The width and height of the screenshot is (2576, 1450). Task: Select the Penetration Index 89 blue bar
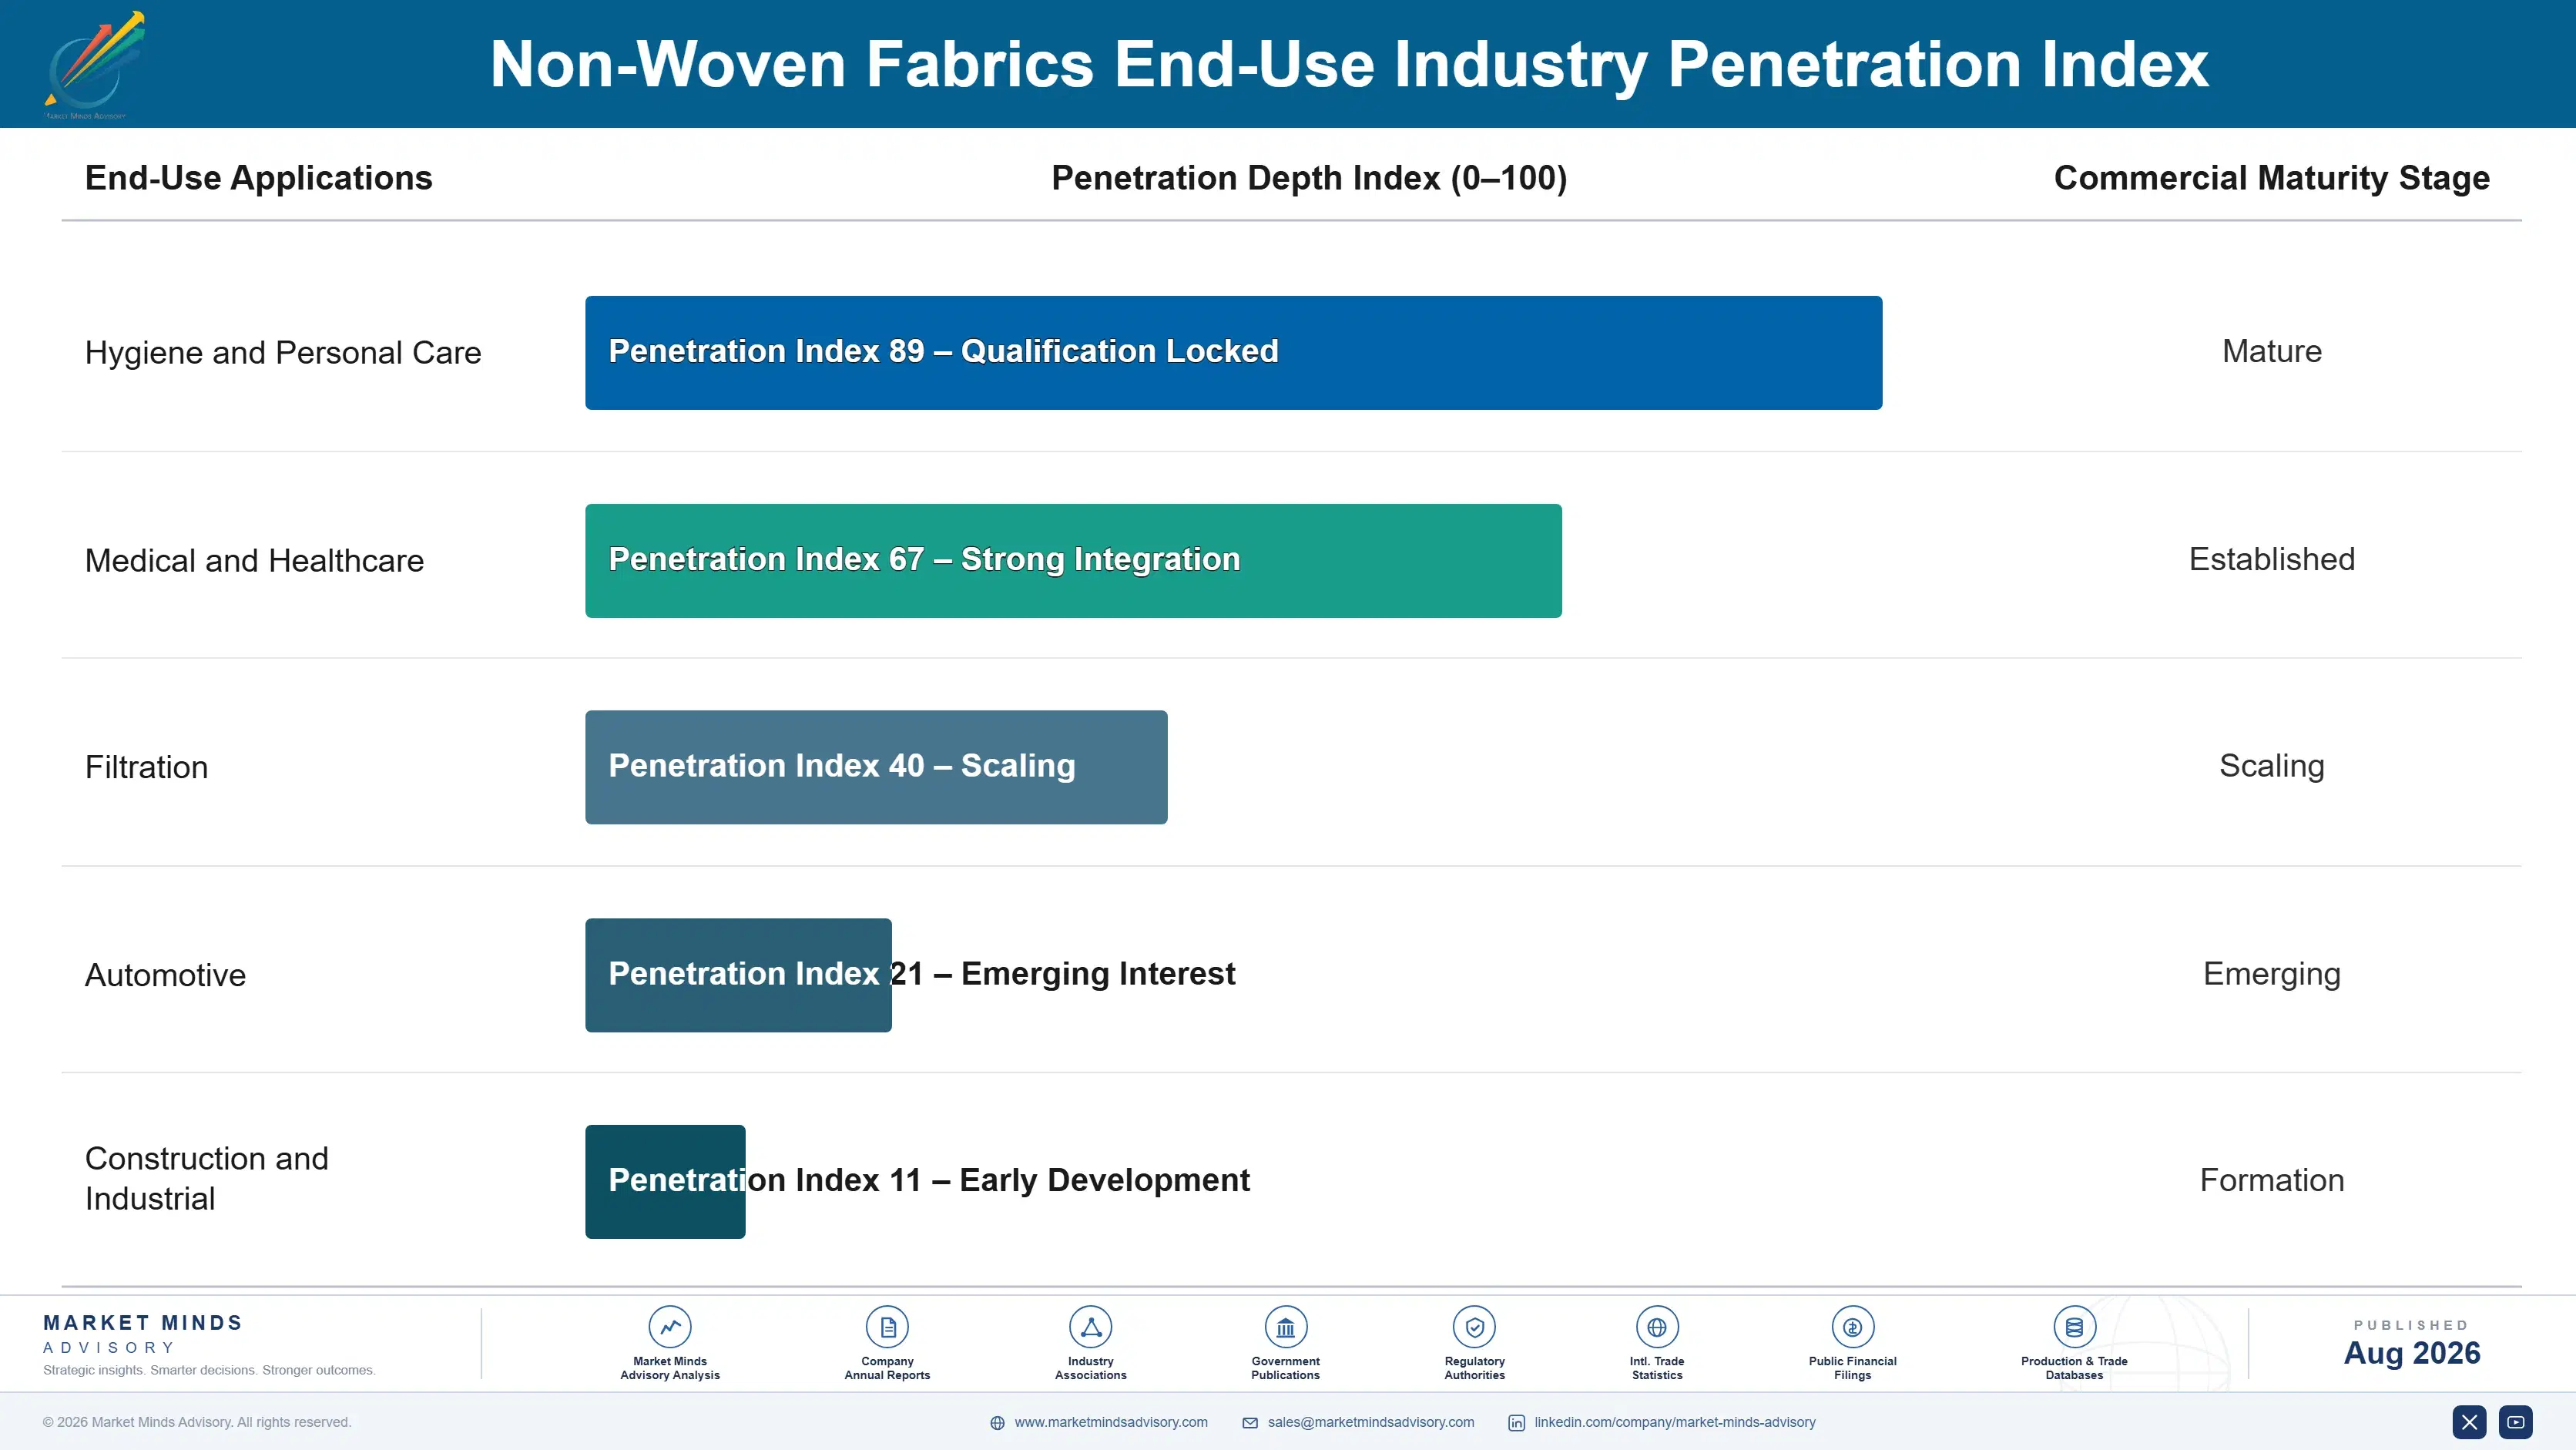click(1233, 352)
